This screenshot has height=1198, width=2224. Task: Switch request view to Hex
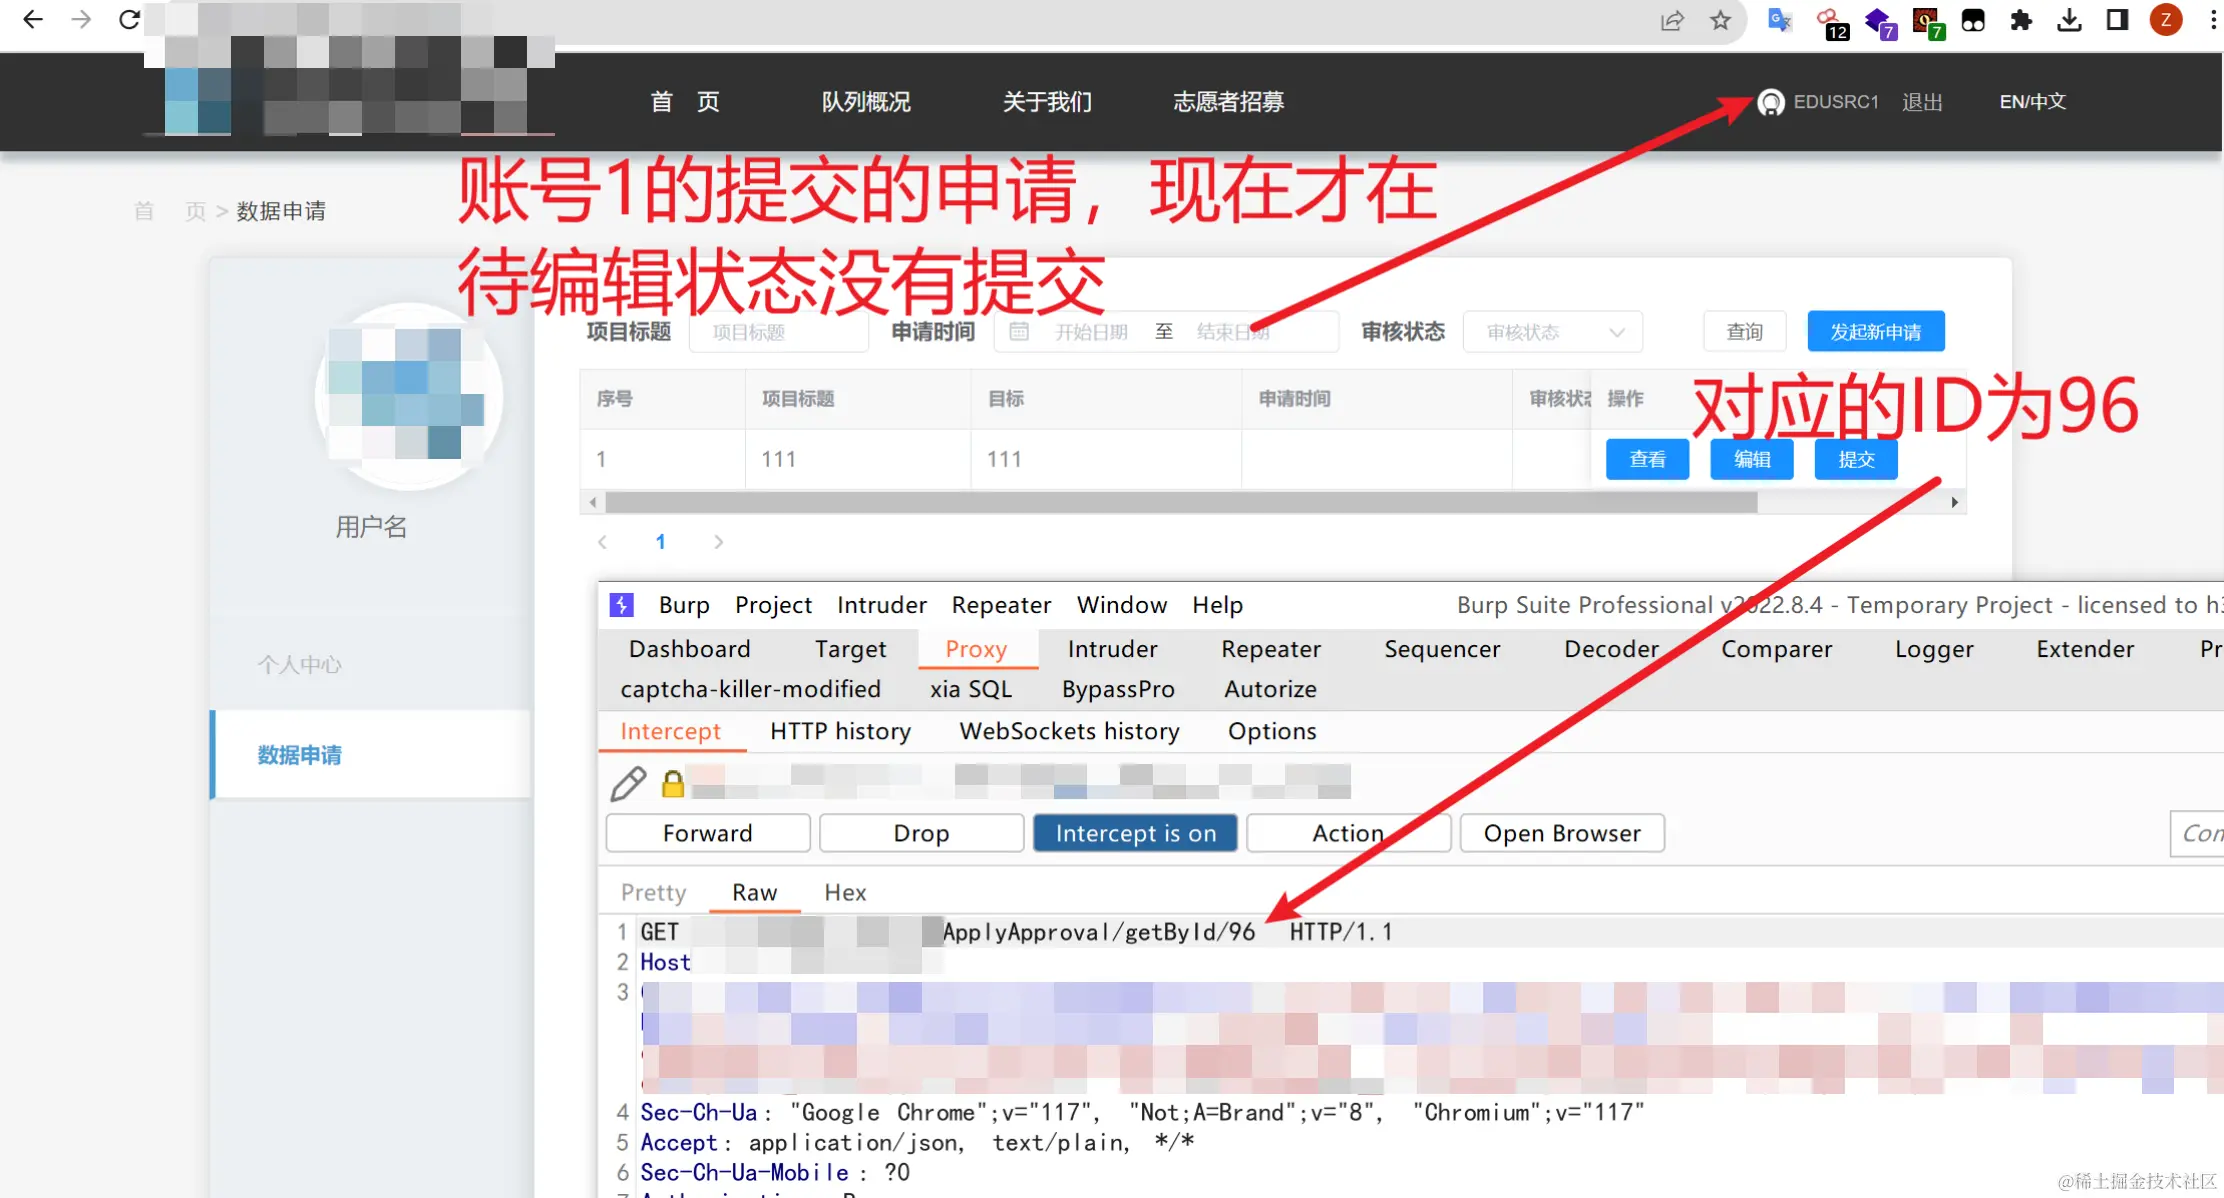click(x=845, y=892)
